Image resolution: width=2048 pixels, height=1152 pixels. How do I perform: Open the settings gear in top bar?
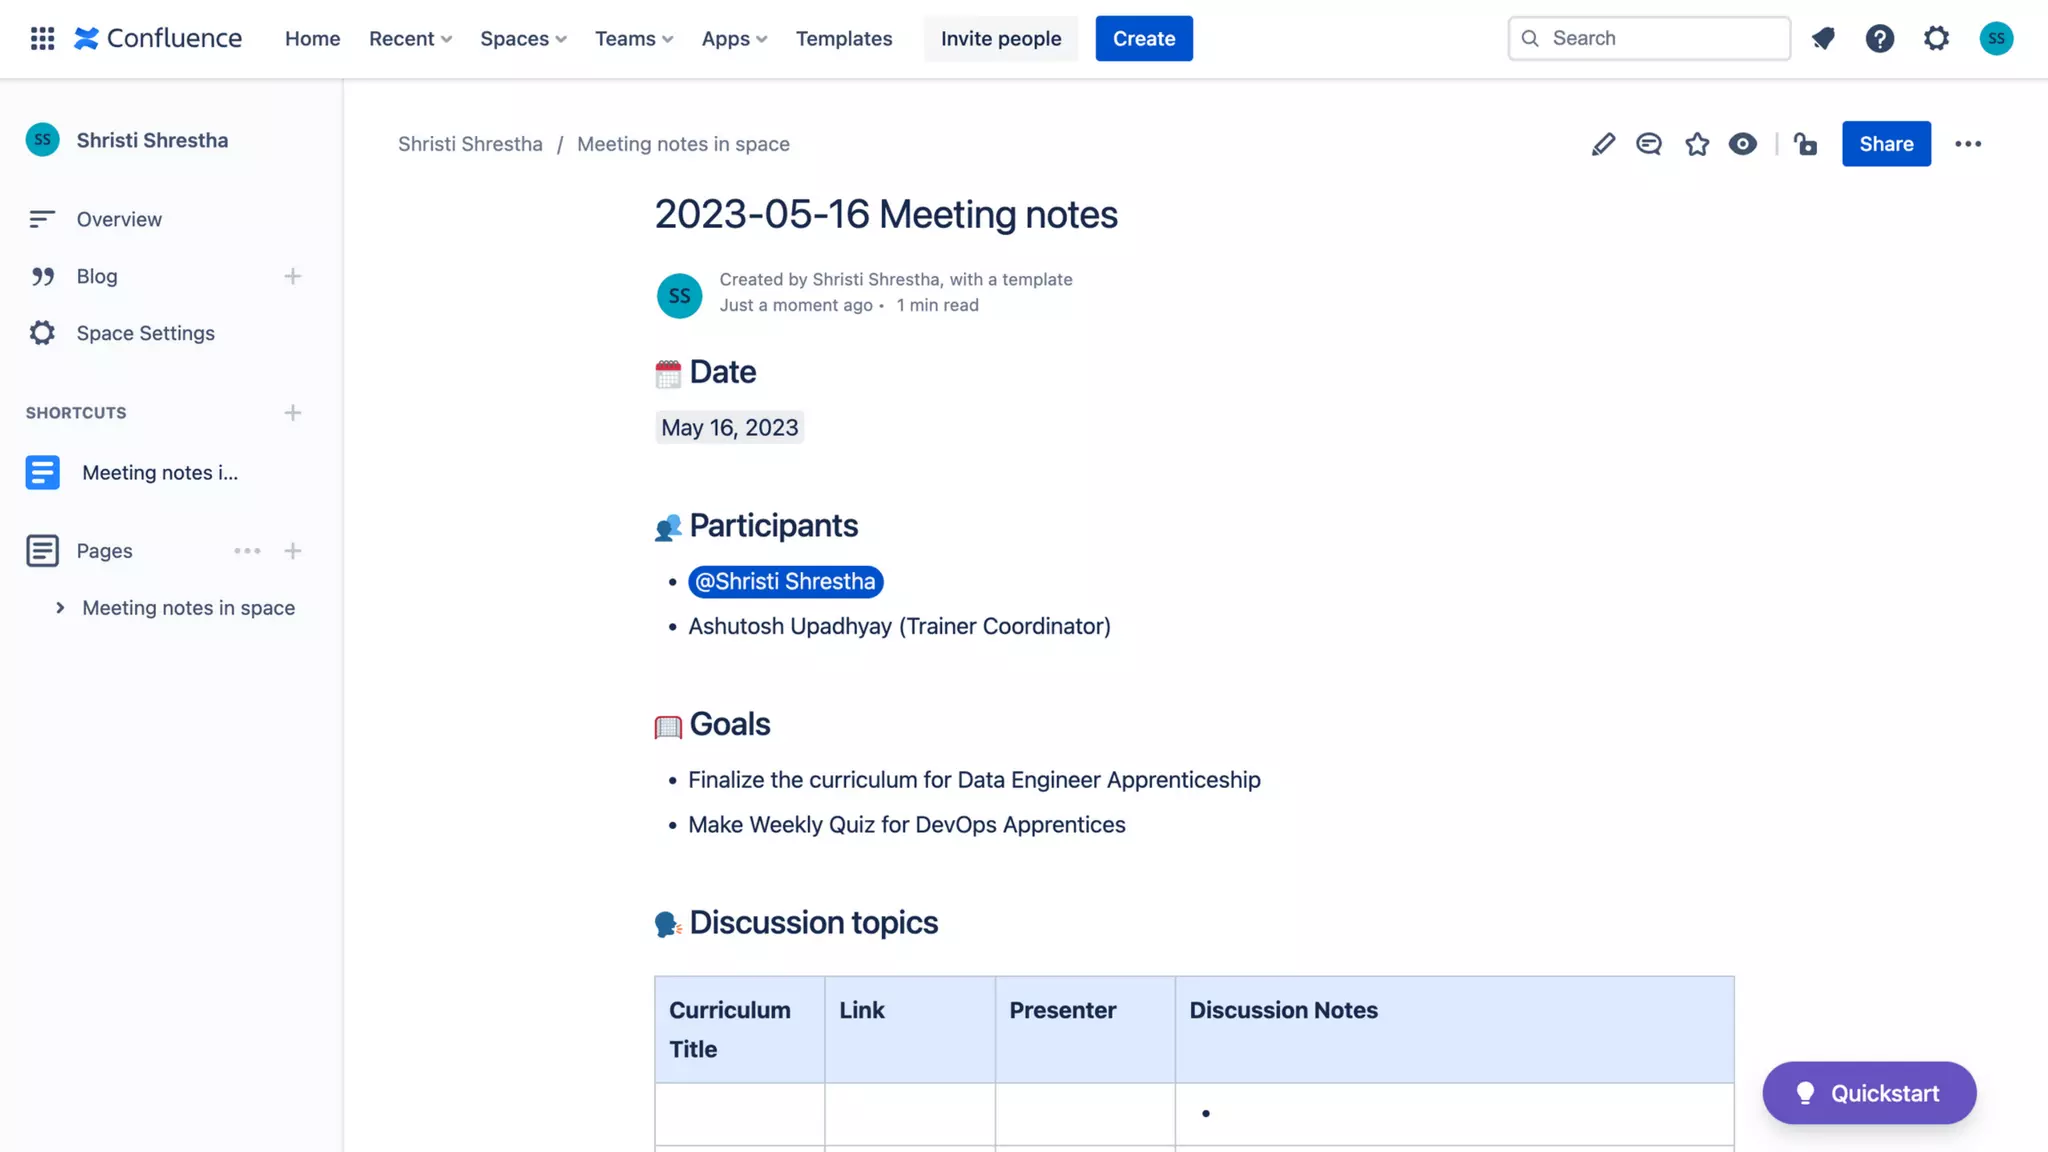coord(1937,38)
